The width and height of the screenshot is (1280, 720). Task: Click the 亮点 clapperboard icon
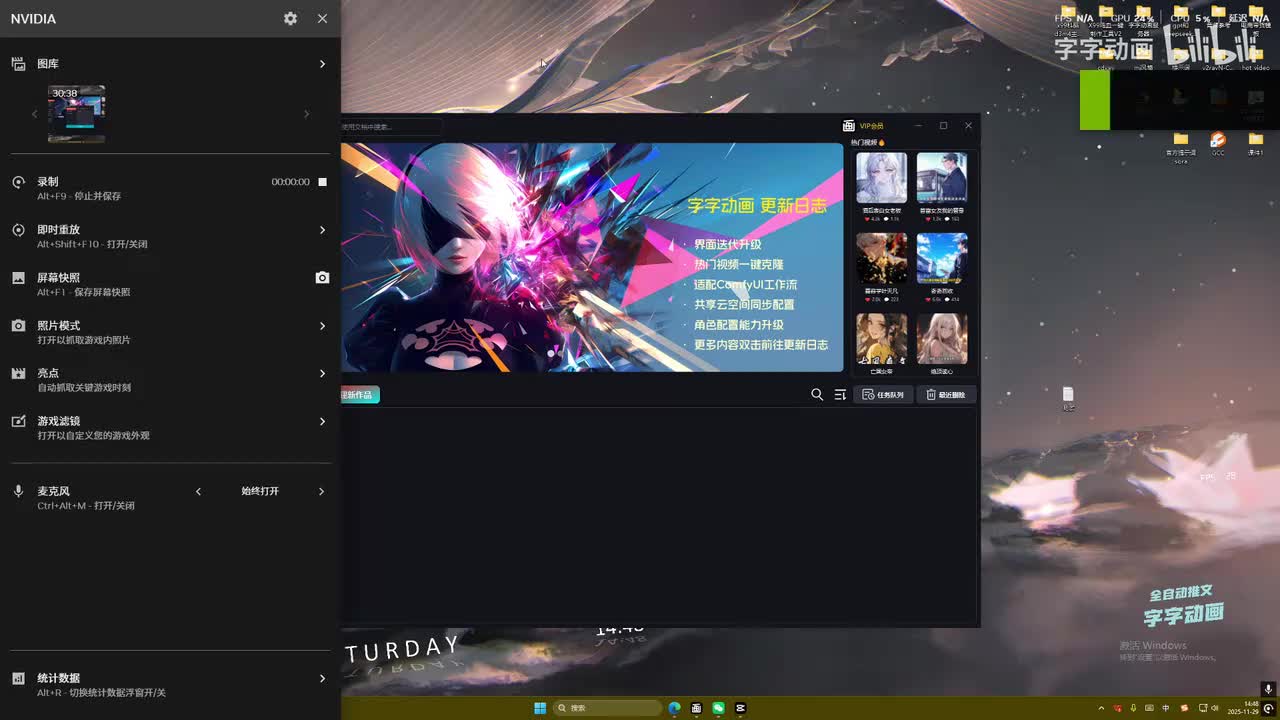pos(18,373)
